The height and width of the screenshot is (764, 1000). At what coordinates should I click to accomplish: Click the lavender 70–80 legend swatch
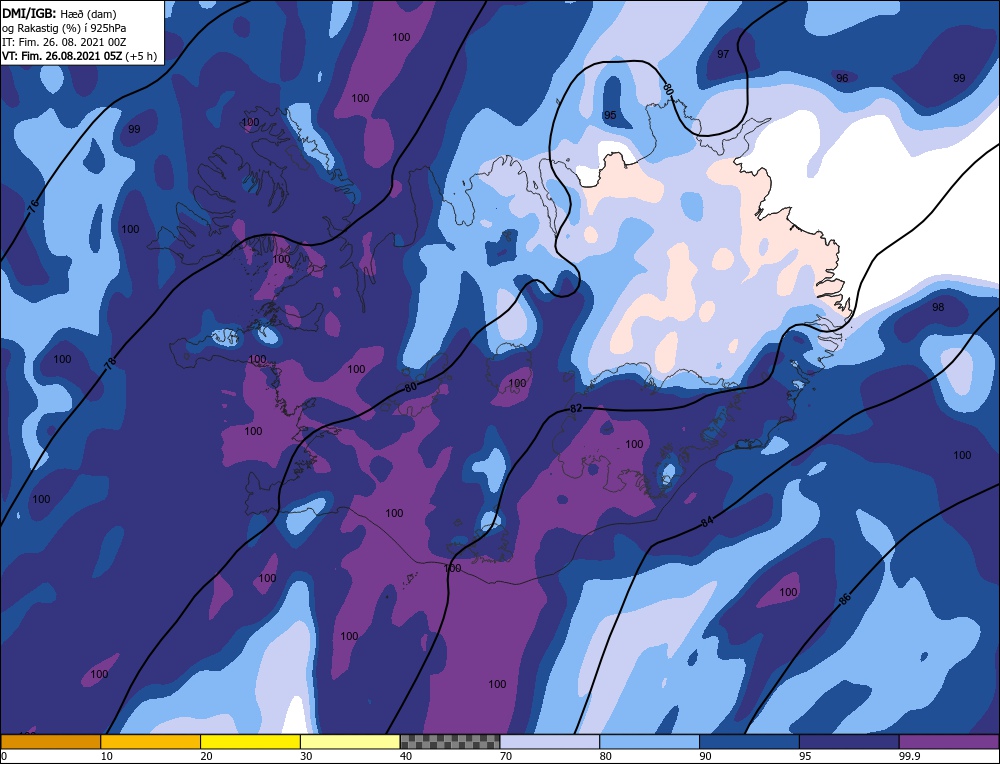coord(550,741)
